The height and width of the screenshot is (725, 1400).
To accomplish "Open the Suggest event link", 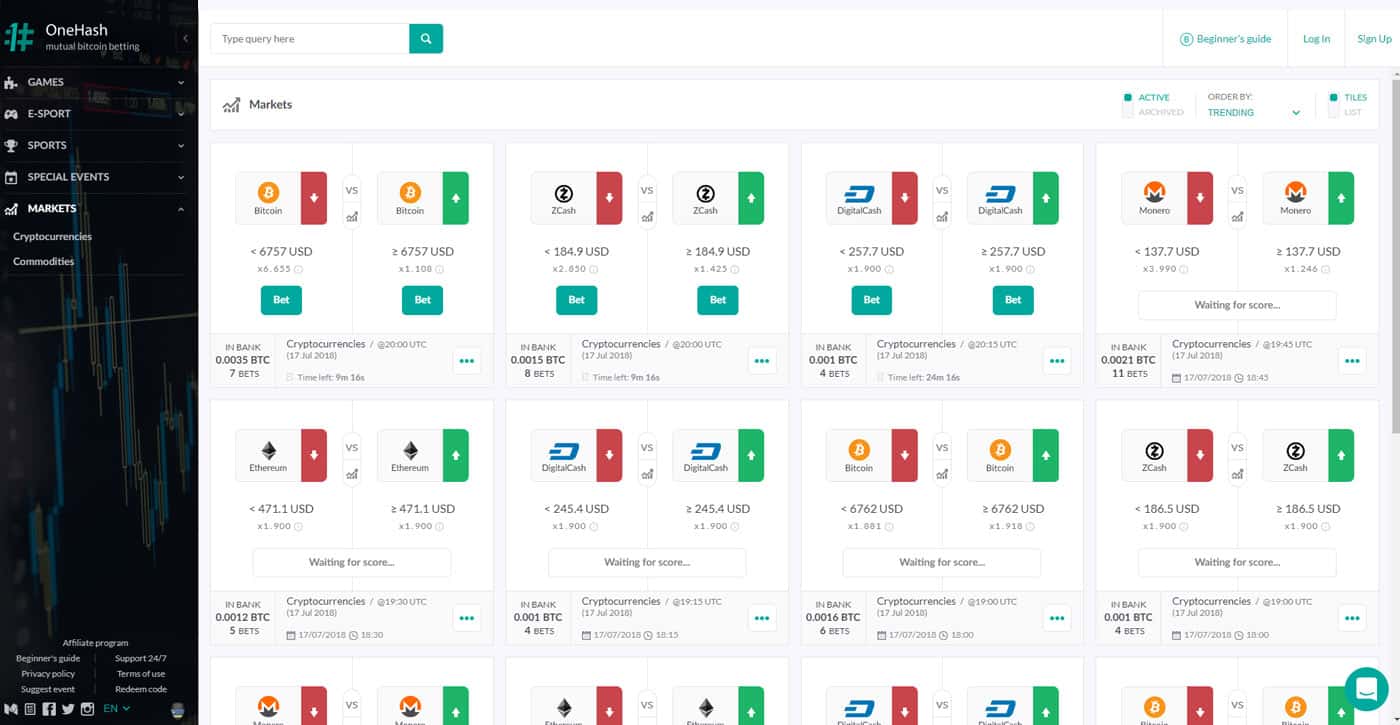I will tap(48, 689).
